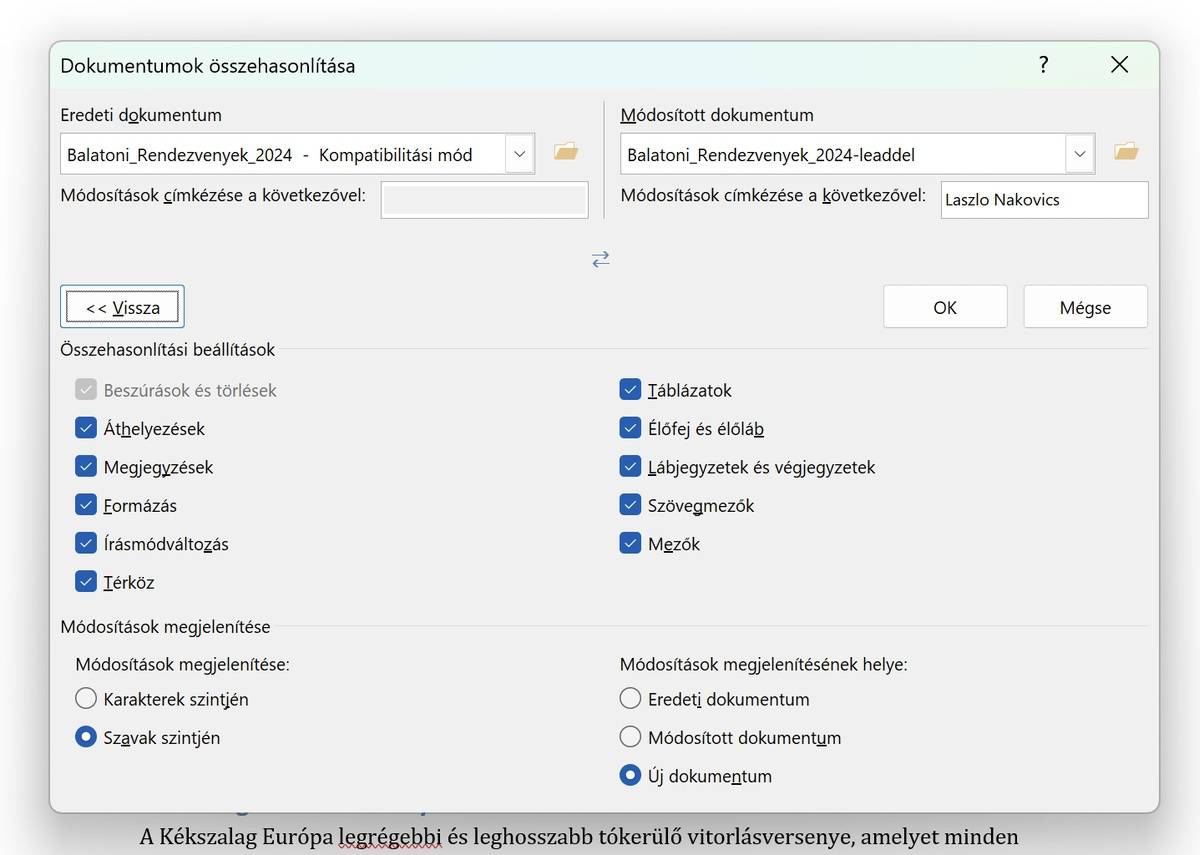Select Szavak szintjén radio option
The height and width of the screenshot is (855, 1200).
(x=86, y=738)
